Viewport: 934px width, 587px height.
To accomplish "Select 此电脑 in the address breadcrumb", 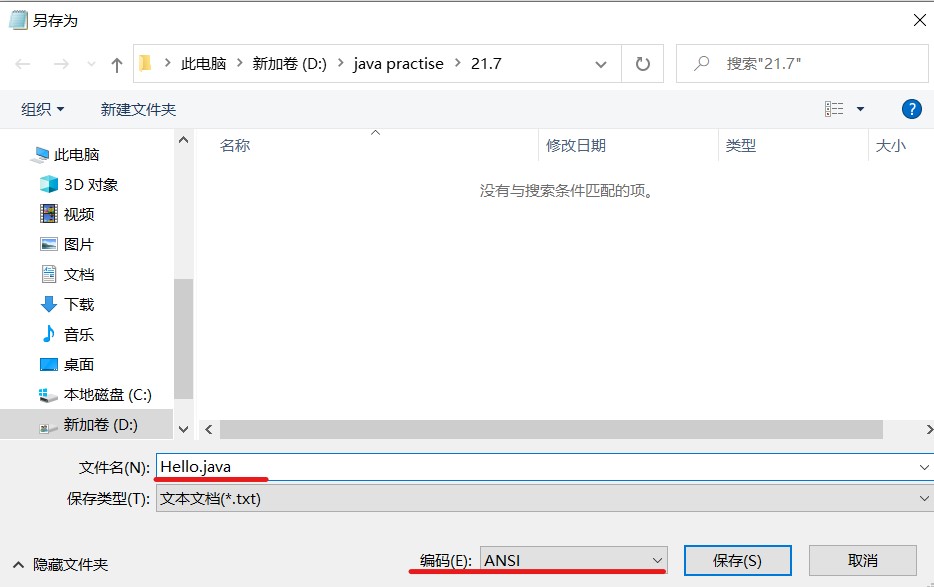I will coord(203,64).
